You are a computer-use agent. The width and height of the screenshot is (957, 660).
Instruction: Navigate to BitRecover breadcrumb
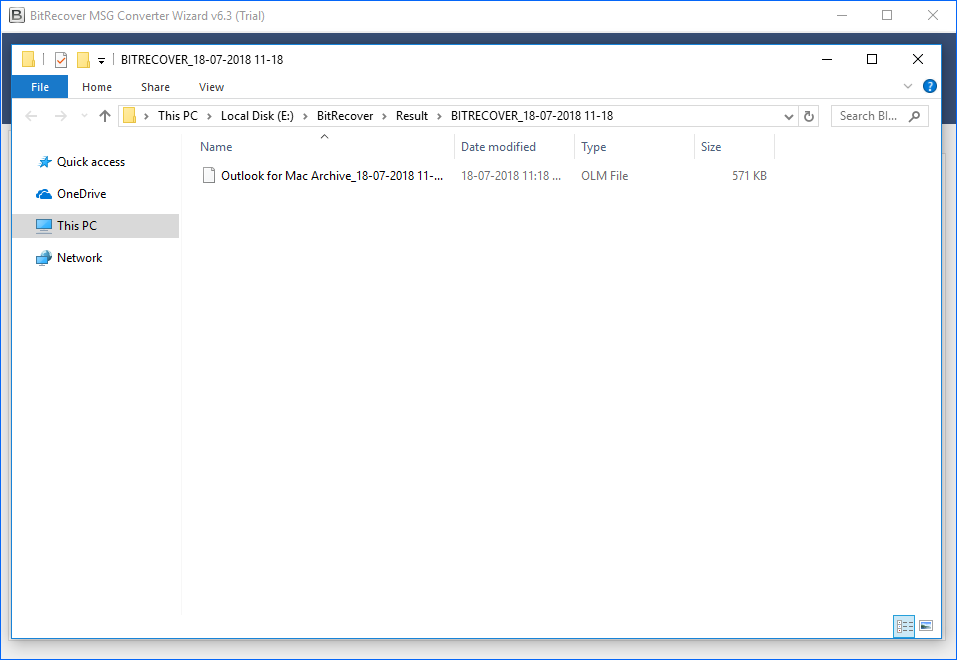pyautogui.click(x=345, y=115)
